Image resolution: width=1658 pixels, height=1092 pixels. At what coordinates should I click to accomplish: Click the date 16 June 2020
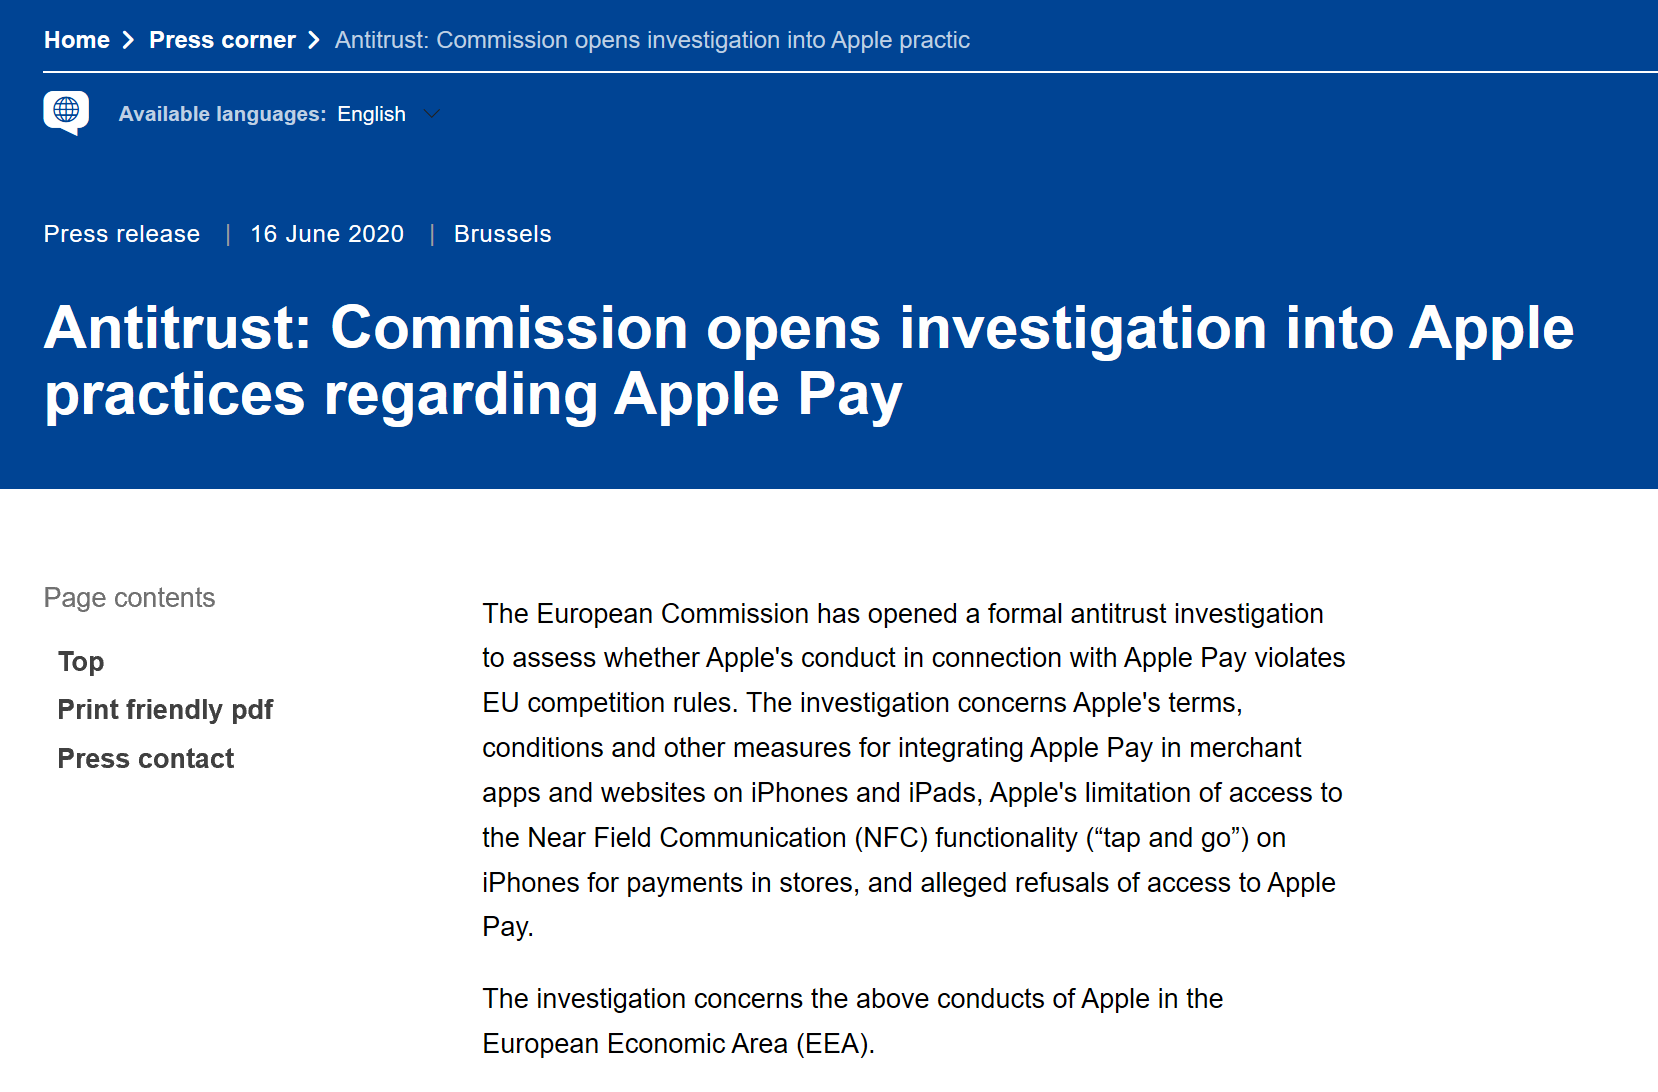coord(327,234)
